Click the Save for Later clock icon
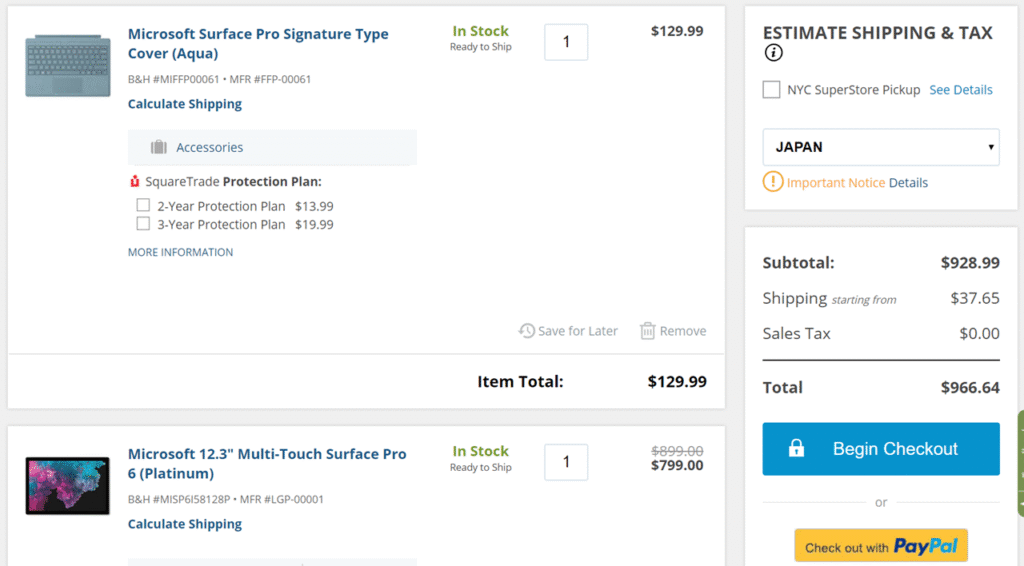This screenshot has width=1024, height=566. [526, 331]
